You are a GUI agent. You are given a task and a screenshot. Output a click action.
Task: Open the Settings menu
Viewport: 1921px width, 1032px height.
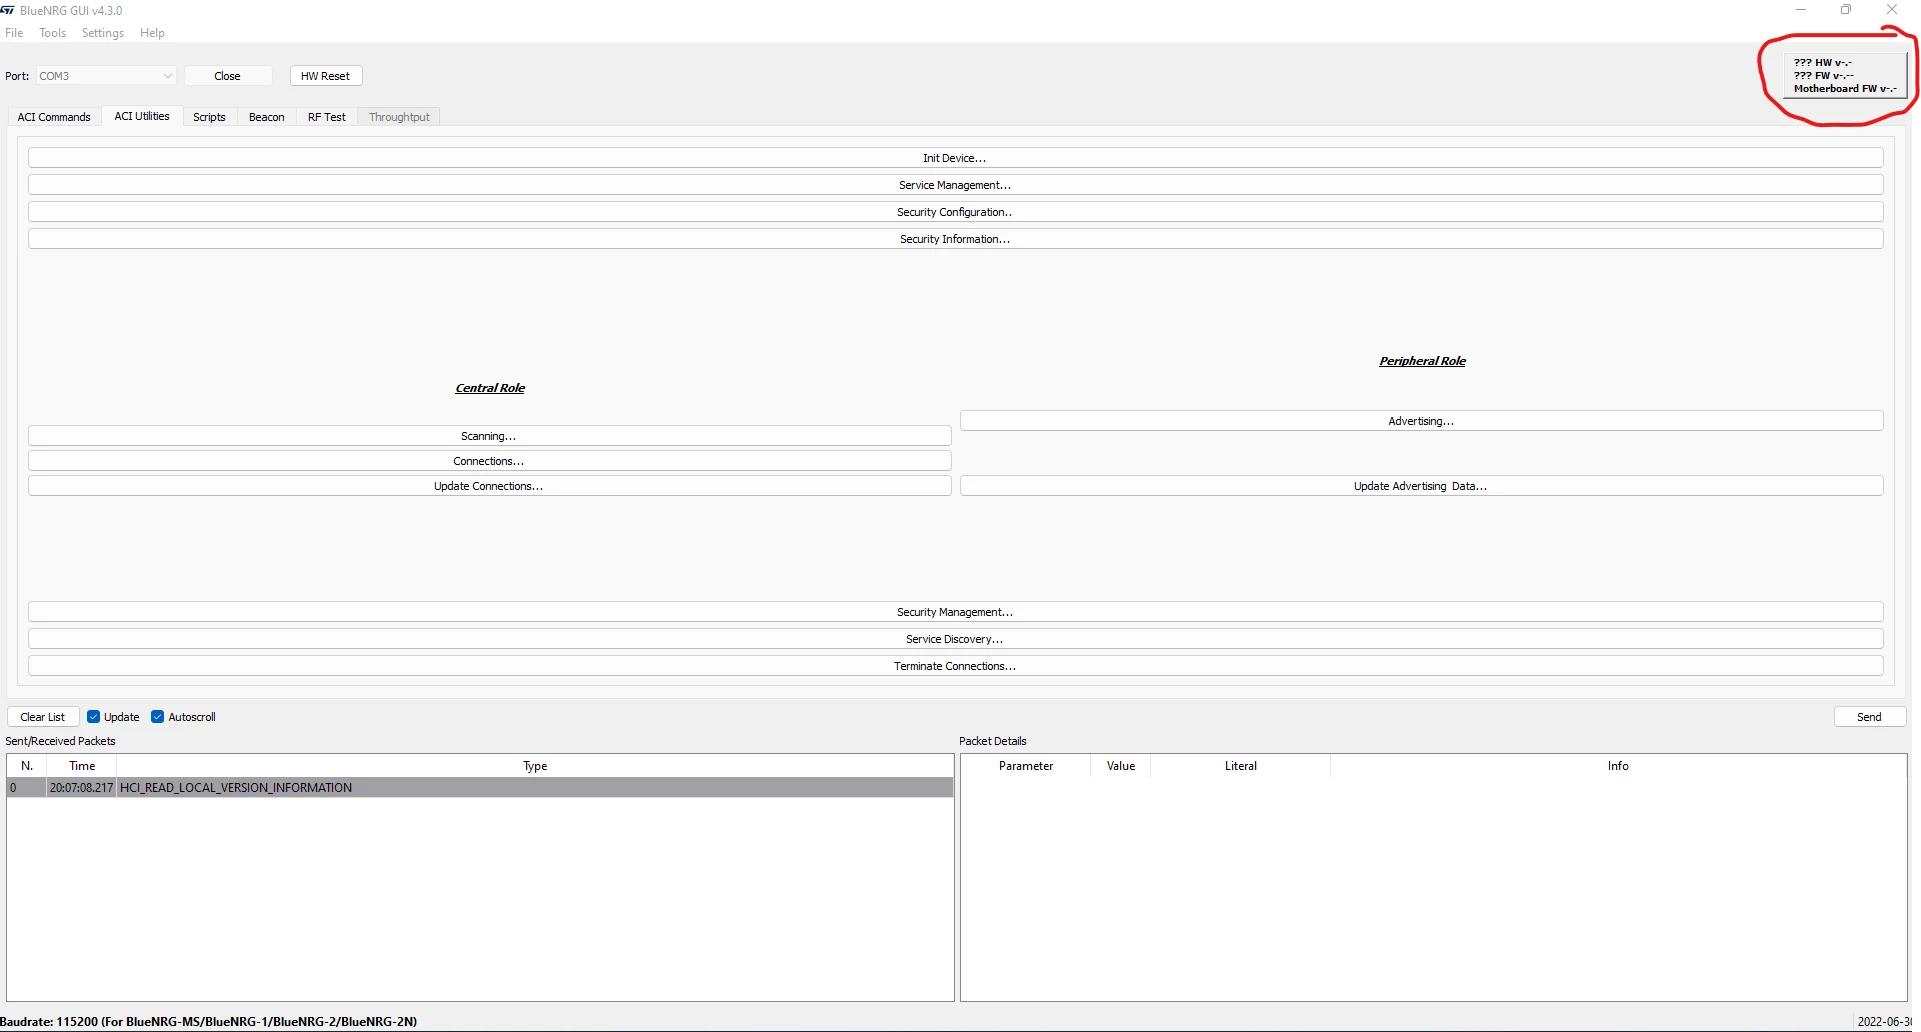click(103, 33)
